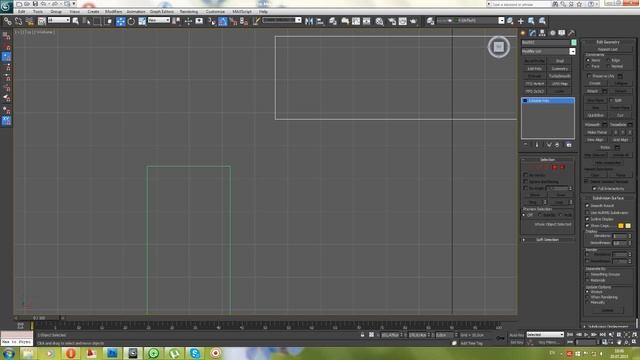The width and height of the screenshot is (640, 360).
Task: Open the selection filter dropdown in toolbar
Action: click(59, 20)
